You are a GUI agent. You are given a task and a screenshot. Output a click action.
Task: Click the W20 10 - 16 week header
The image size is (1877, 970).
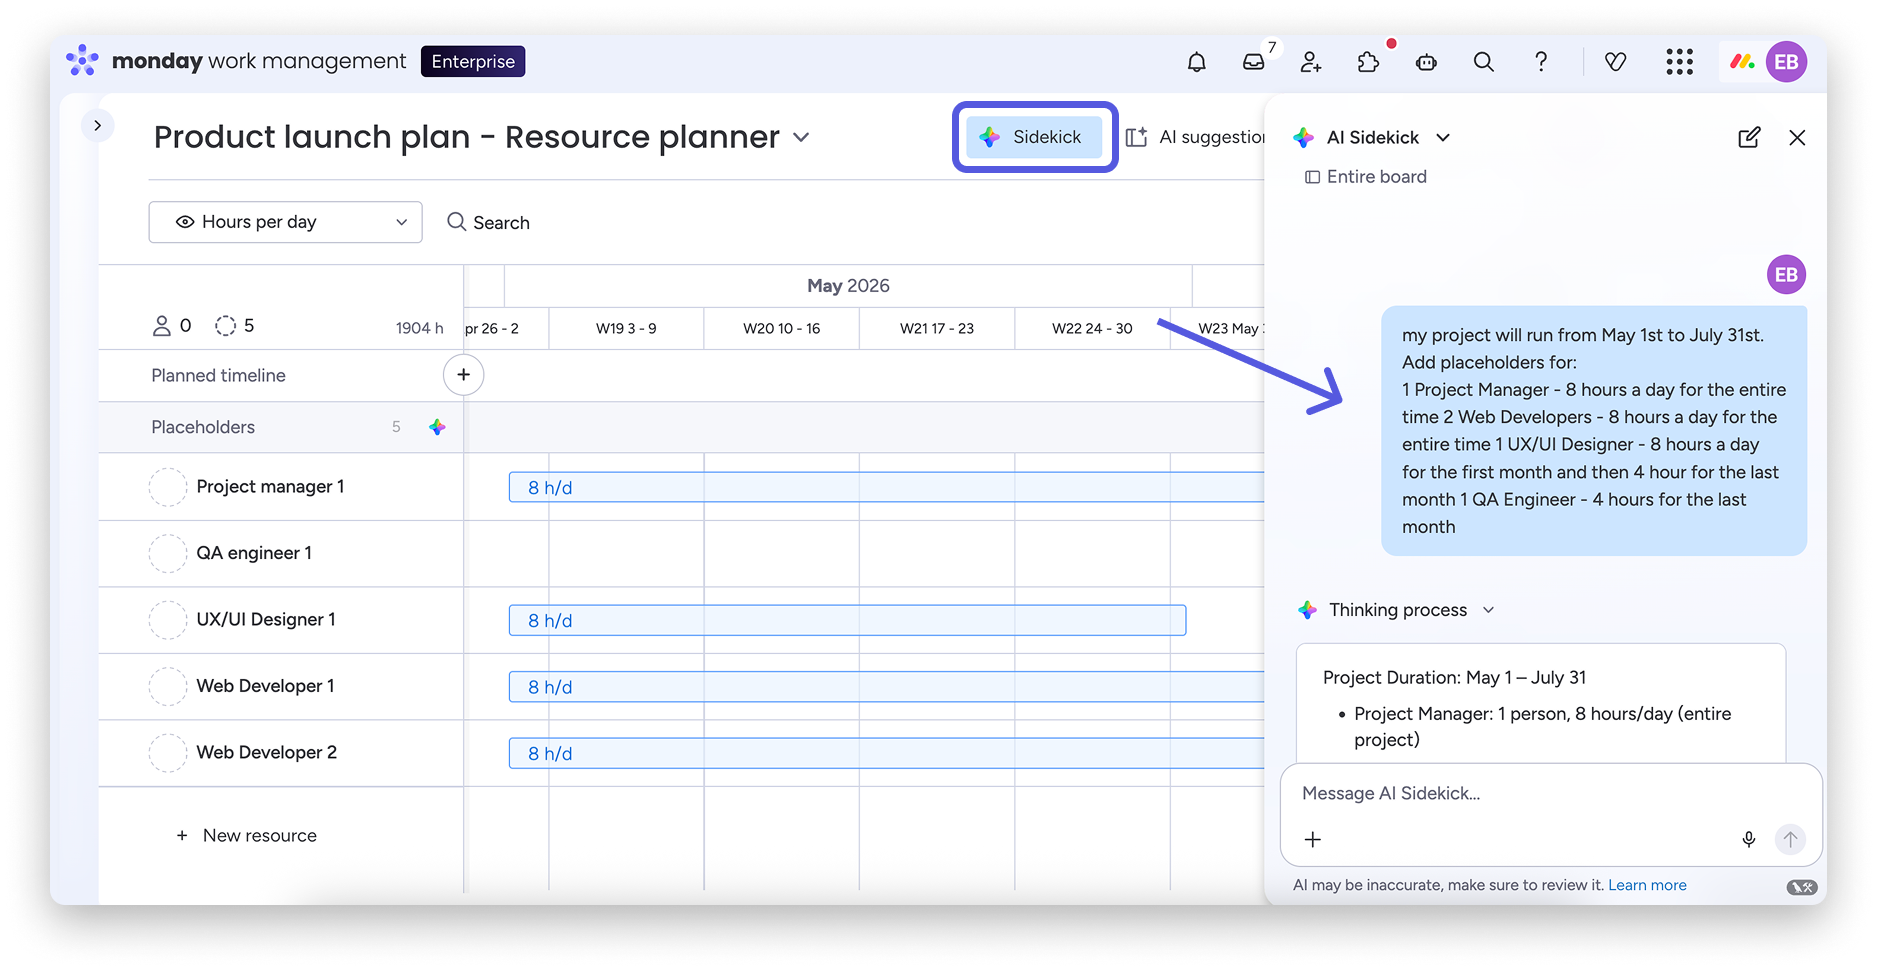pos(781,328)
